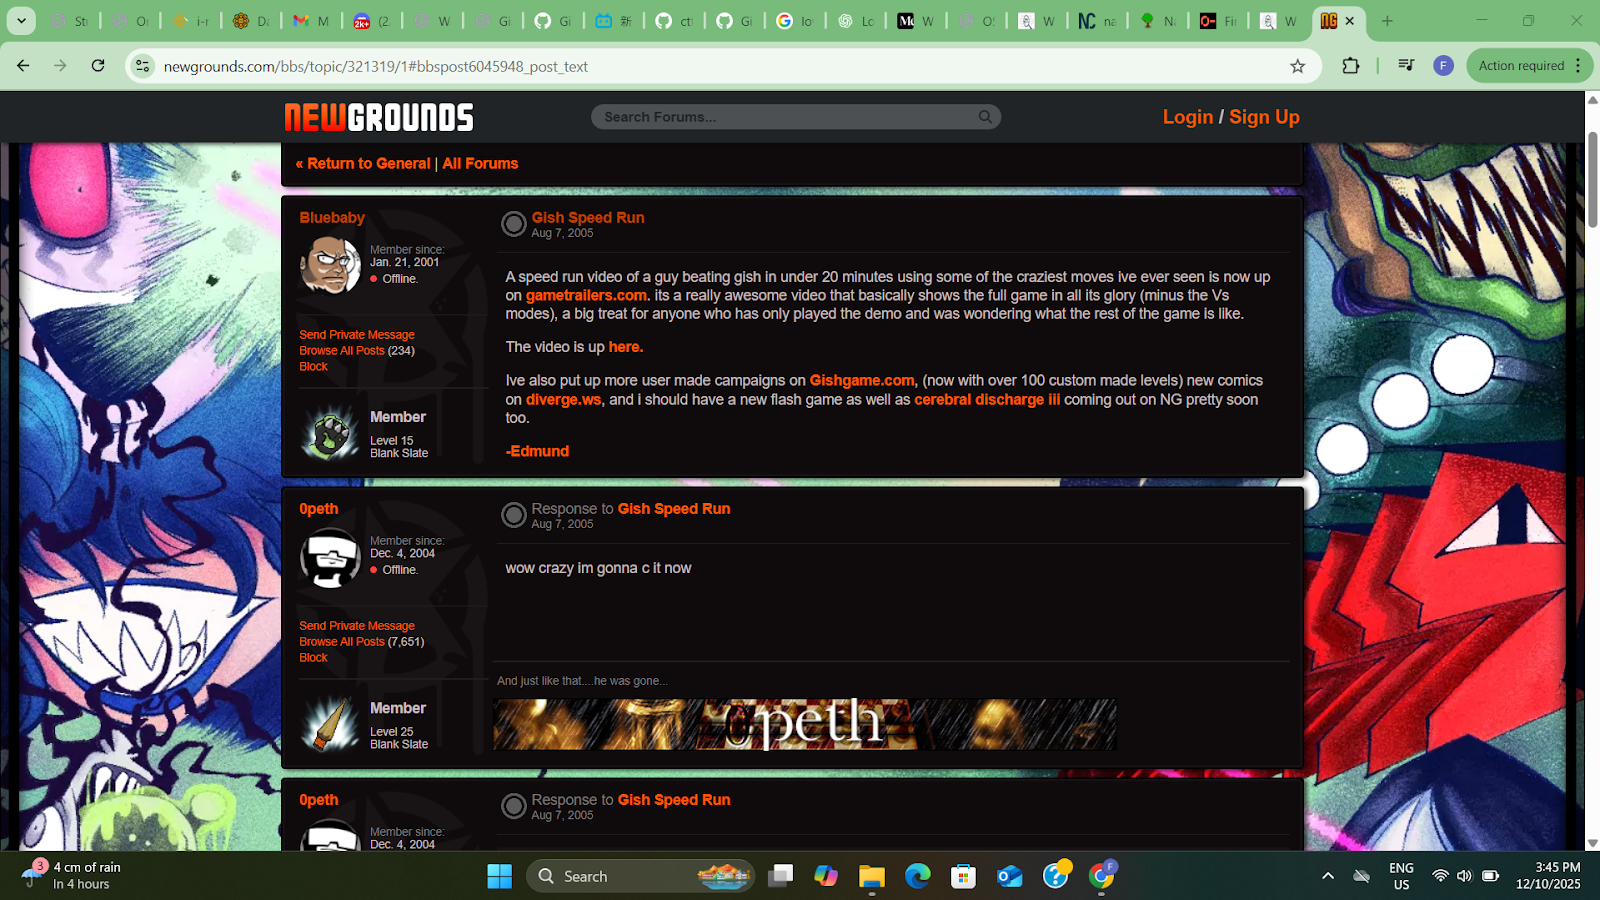Image resolution: width=1600 pixels, height=900 pixels.
Task: Open All Forums link
Action: click(x=480, y=163)
